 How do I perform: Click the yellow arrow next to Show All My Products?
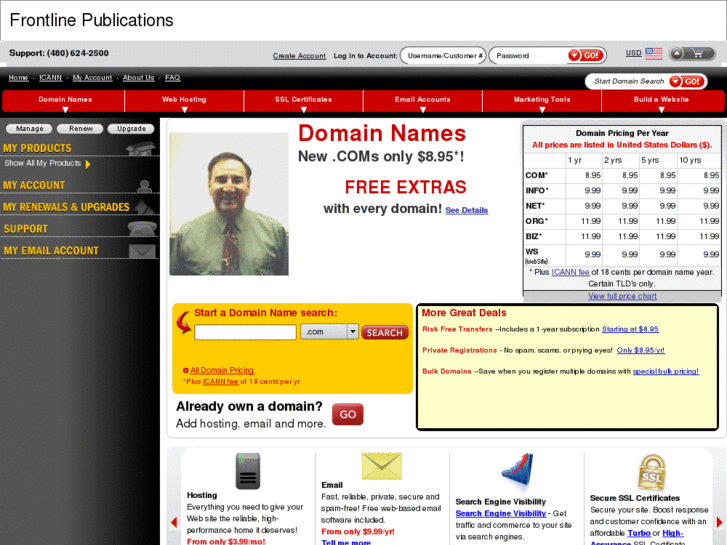point(88,164)
